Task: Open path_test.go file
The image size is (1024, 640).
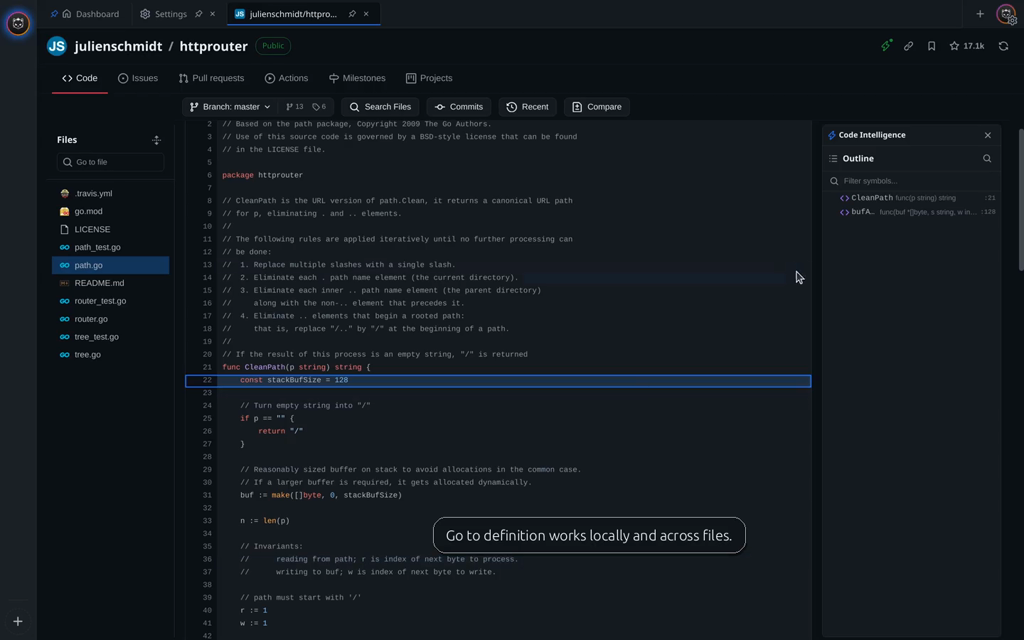Action: [x=110, y=247]
